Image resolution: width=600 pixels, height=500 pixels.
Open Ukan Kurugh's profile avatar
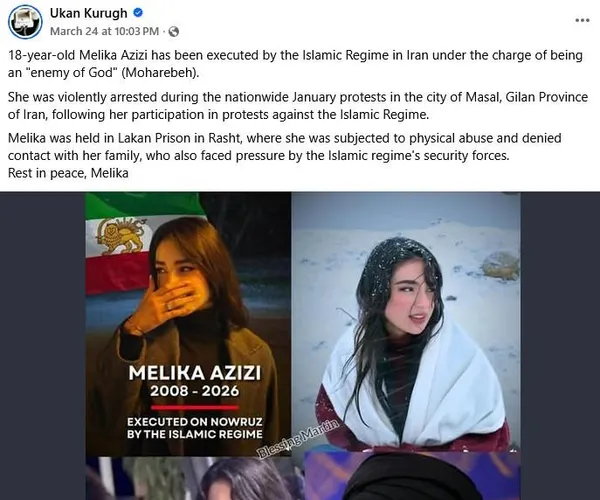tap(25, 22)
